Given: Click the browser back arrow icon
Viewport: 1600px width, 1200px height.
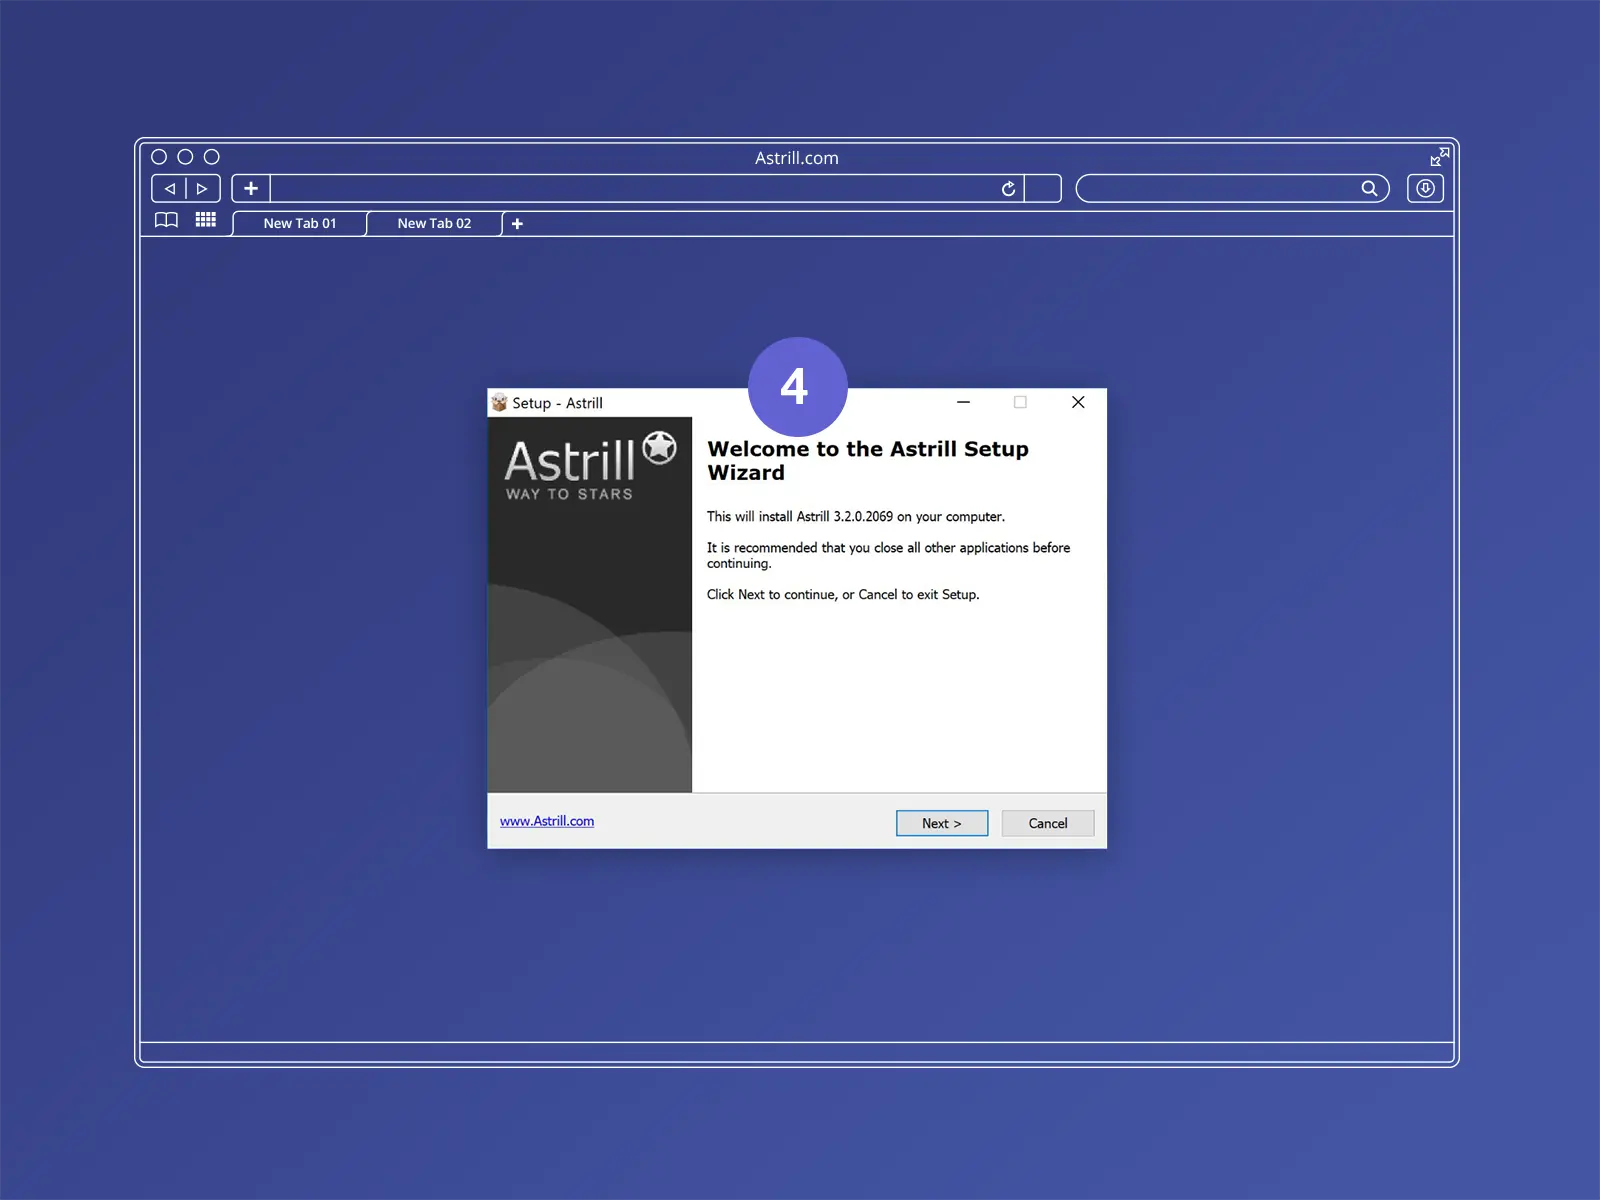Looking at the screenshot, I should (170, 188).
